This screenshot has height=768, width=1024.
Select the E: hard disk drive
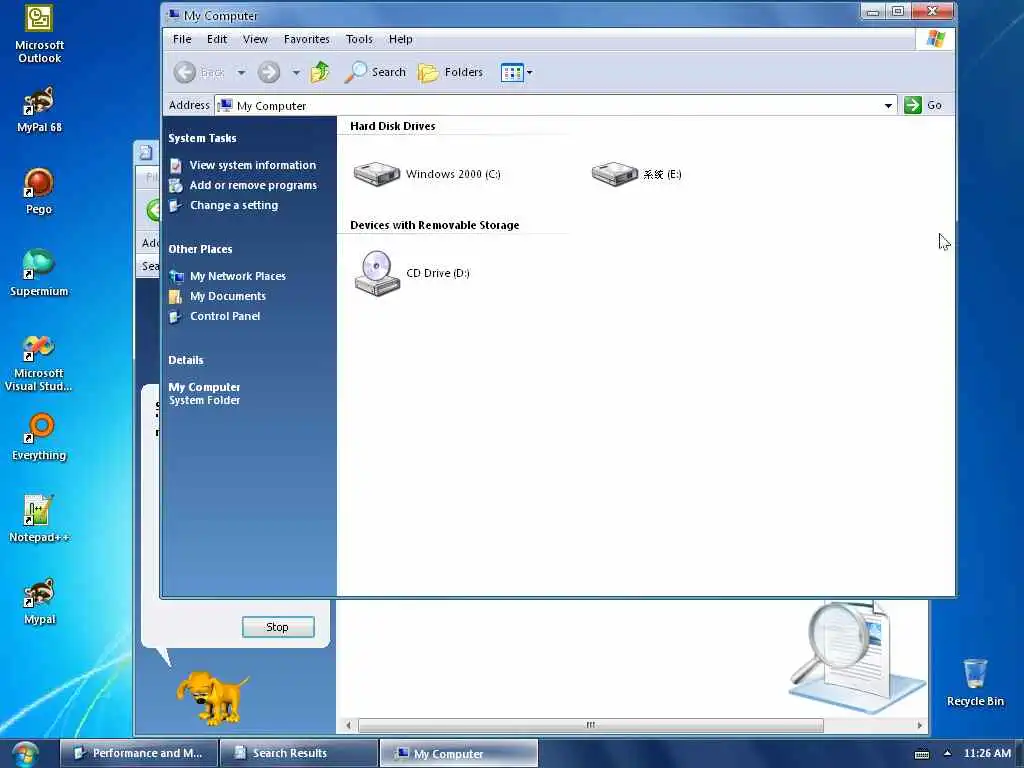pyautogui.click(x=637, y=174)
